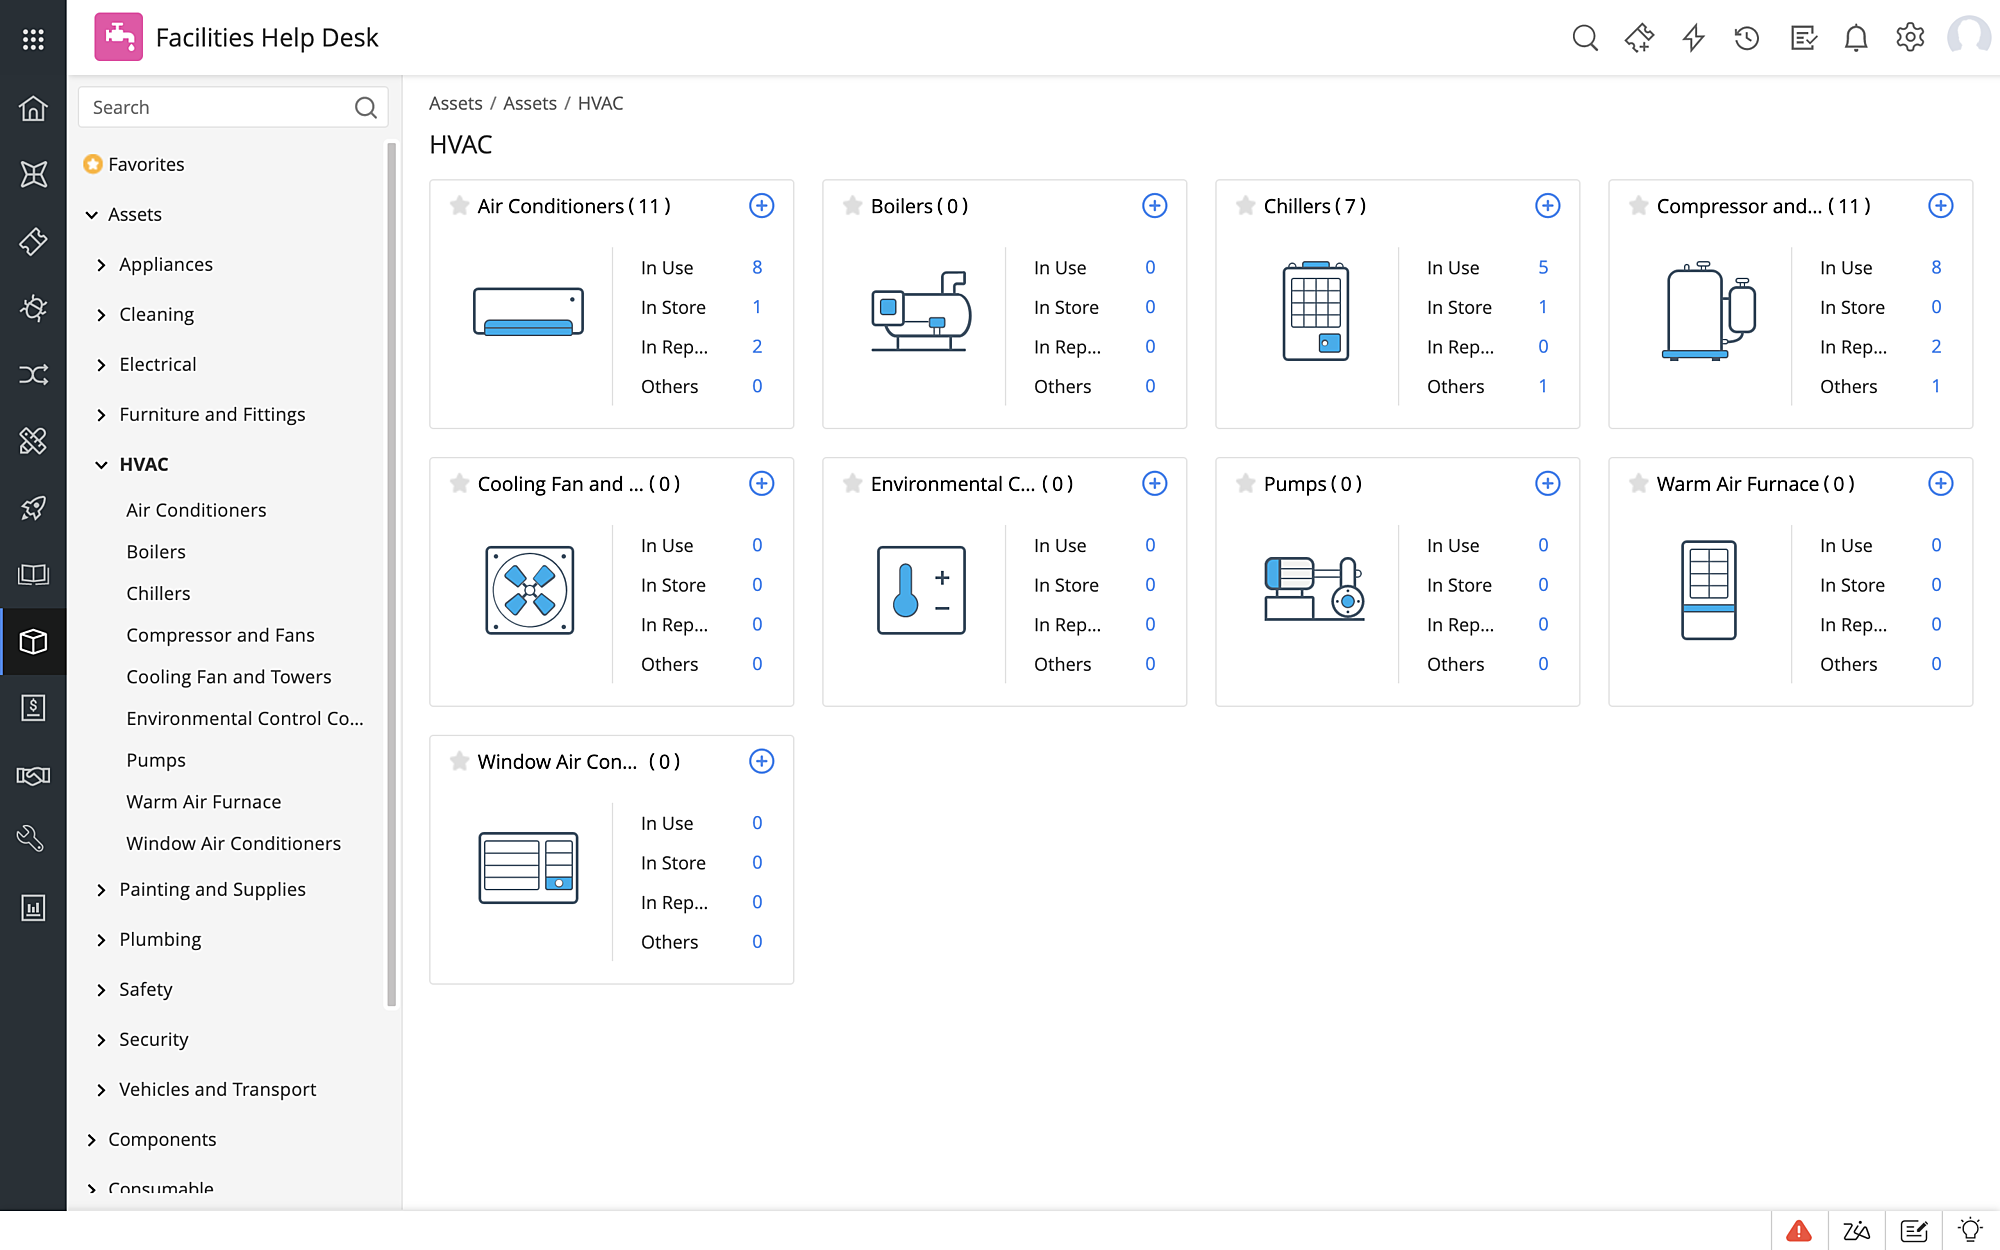Click the notifications bell icon

pyautogui.click(x=1855, y=38)
